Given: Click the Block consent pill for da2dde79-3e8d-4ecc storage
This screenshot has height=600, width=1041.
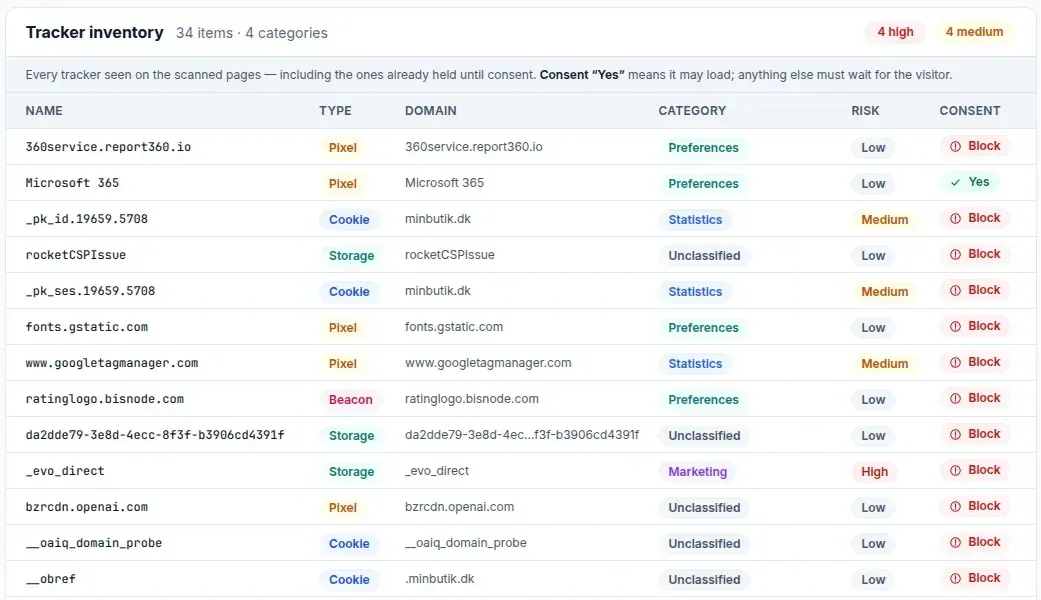Looking at the screenshot, I should click(x=975, y=434).
